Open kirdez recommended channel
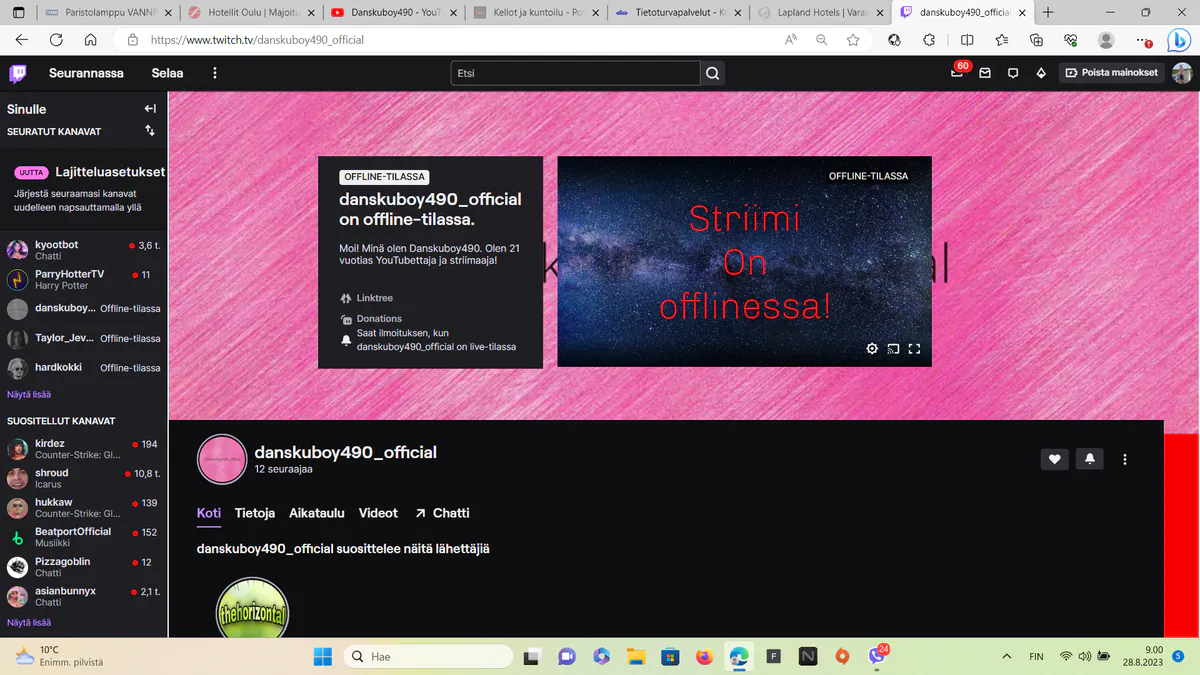The width and height of the screenshot is (1200, 675). 84,449
